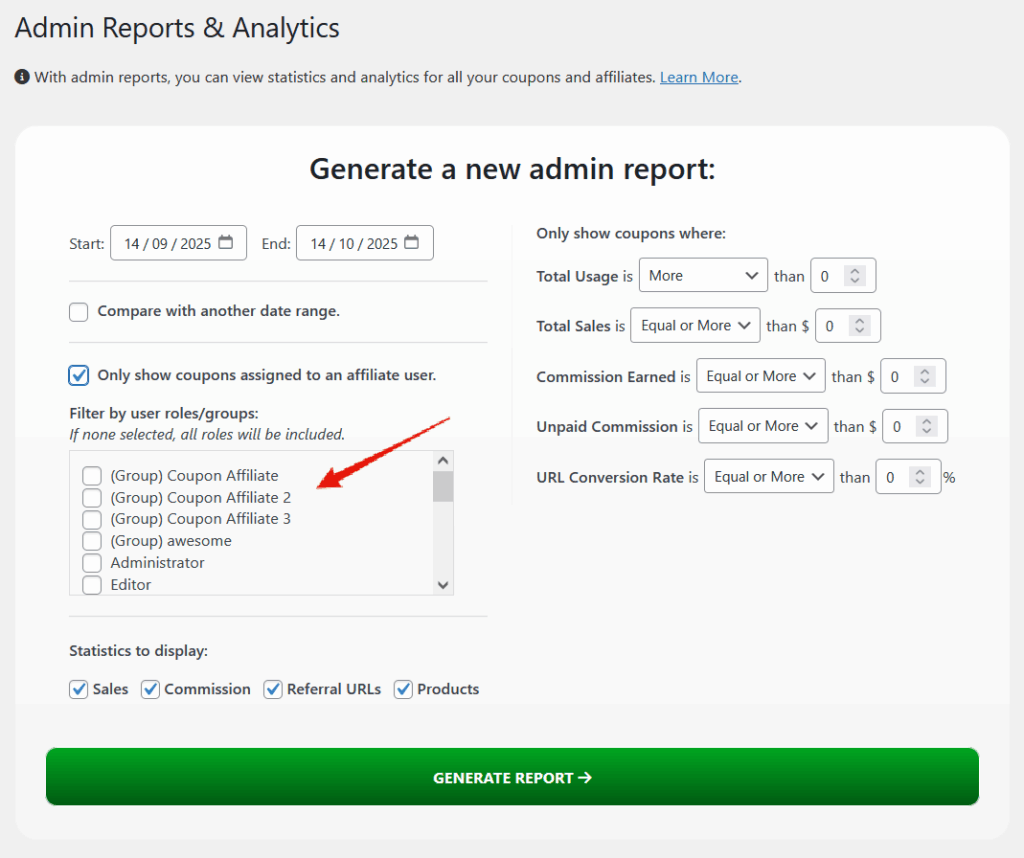Tick the (Group) Coupon Affiliate 2 checkbox
This screenshot has height=858, width=1024.
pyautogui.click(x=92, y=498)
